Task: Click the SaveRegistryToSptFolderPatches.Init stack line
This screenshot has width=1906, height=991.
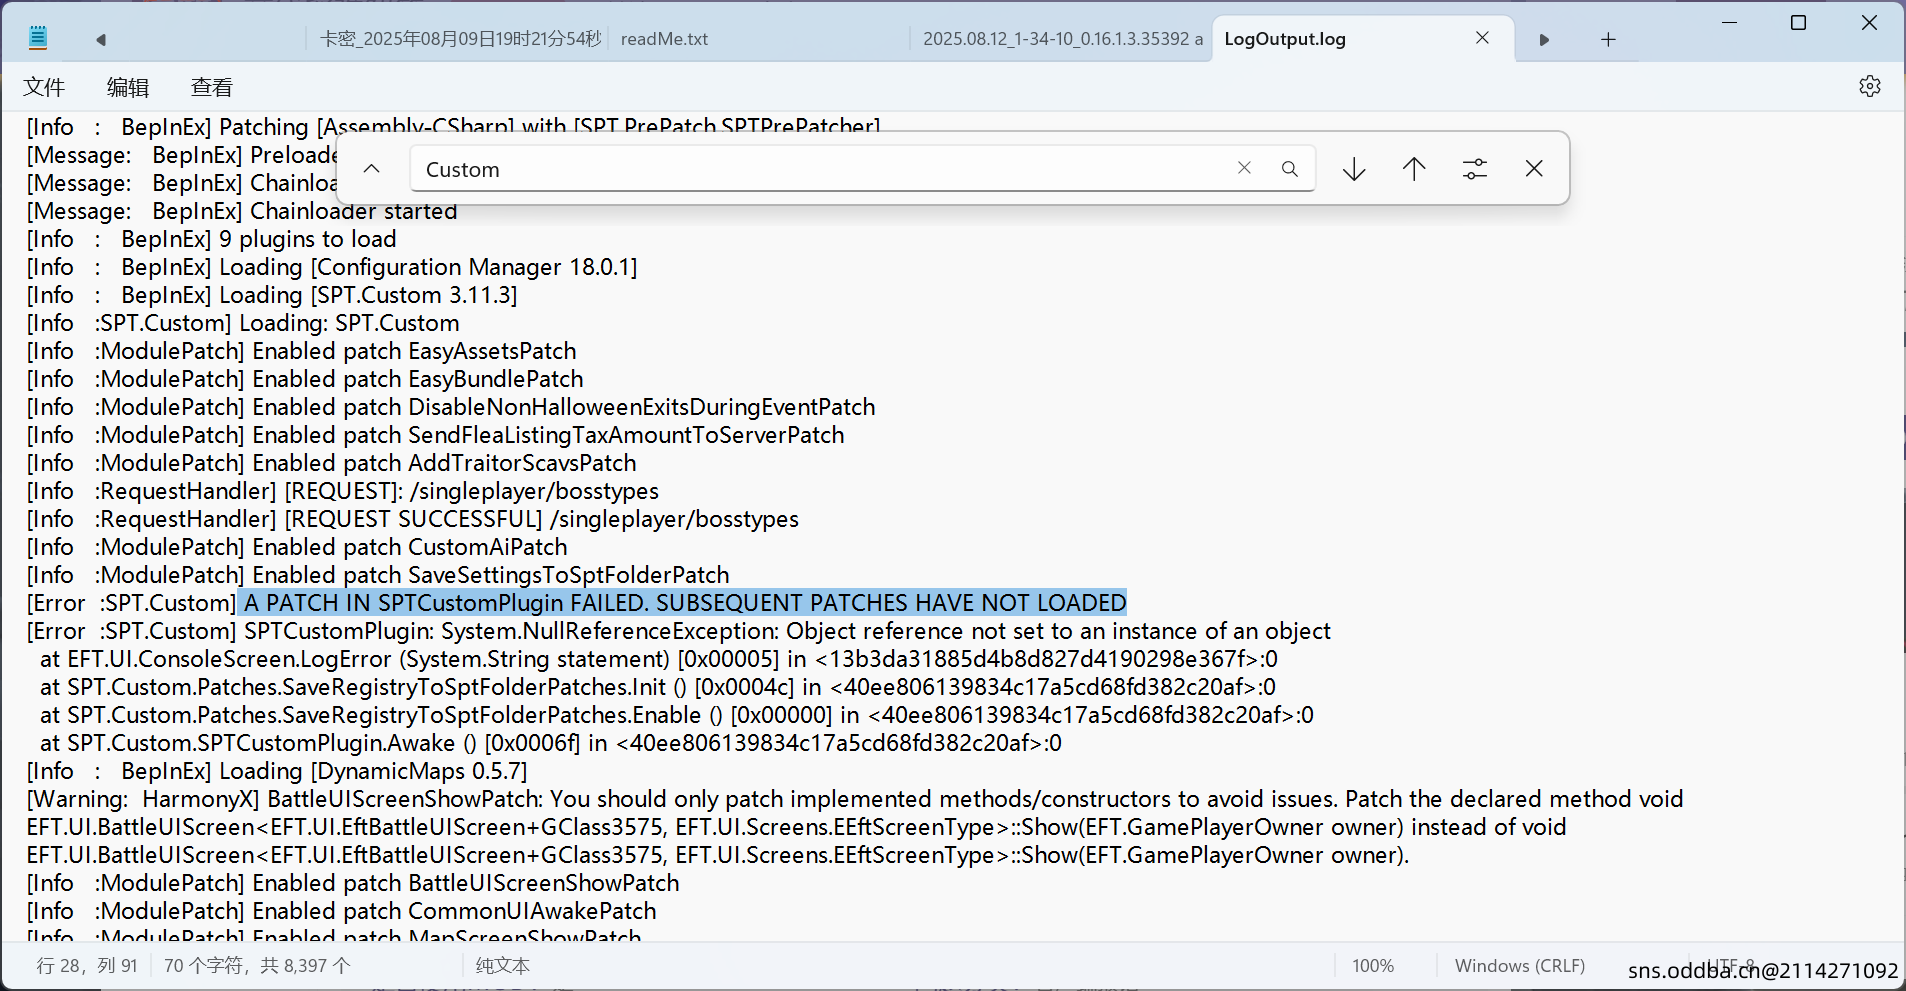Action: coord(658,687)
